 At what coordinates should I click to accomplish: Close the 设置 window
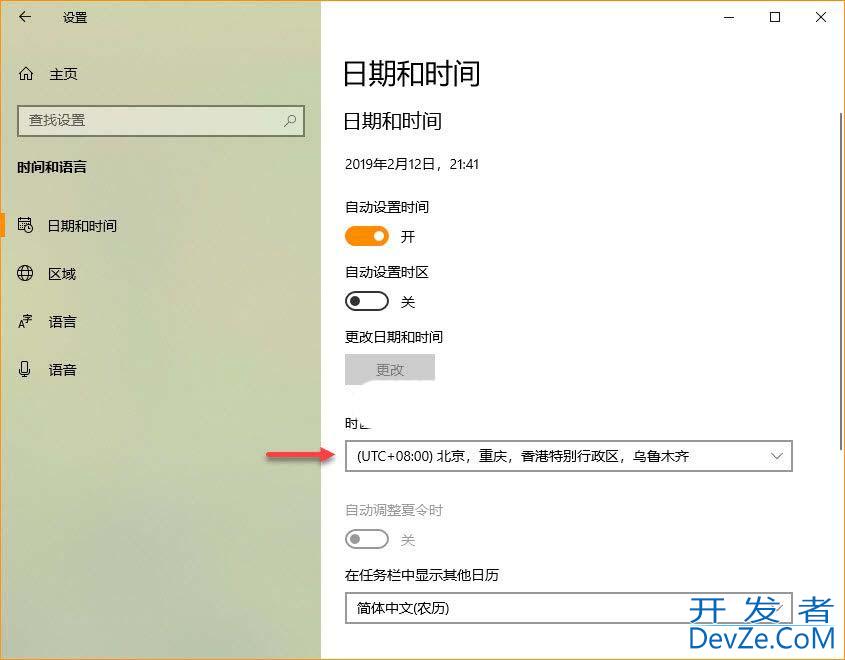(x=821, y=17)
